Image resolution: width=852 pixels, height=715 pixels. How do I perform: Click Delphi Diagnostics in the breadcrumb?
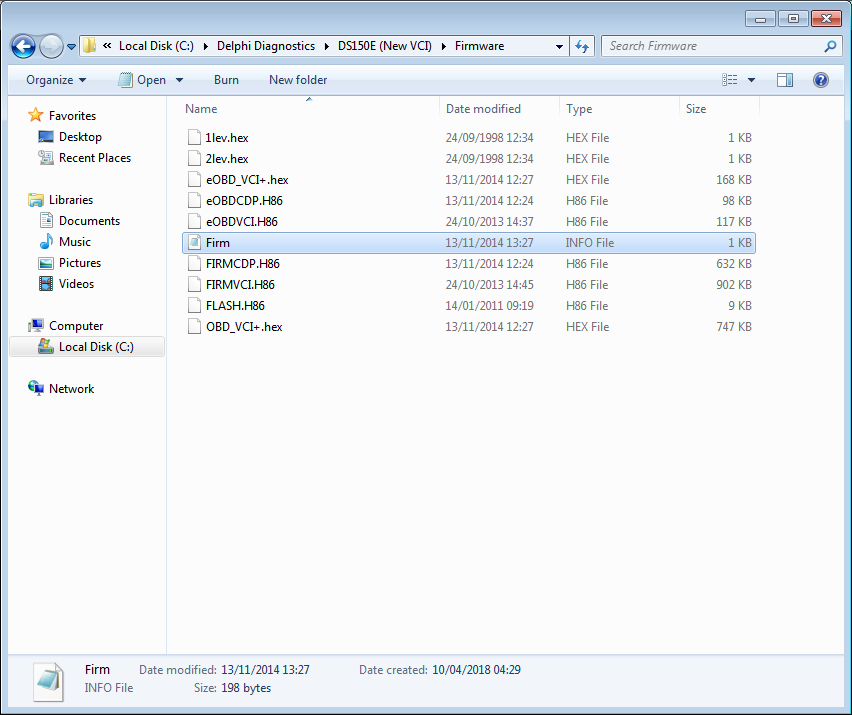pyautogui.click(x=266, y=46)
